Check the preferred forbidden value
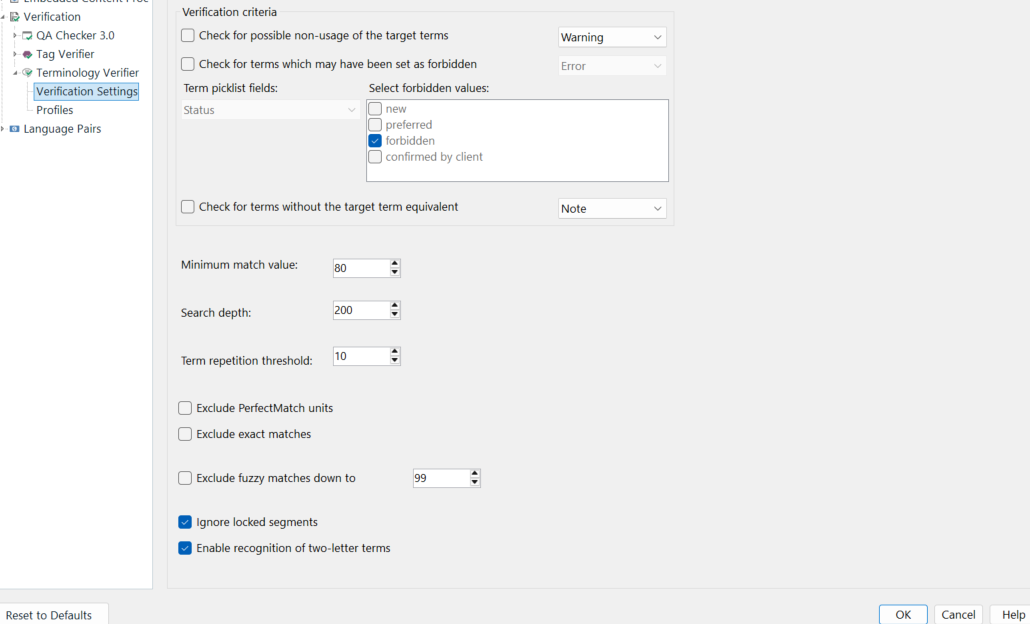The height and width of the screenshot is (624, 1030). (377, 124)
